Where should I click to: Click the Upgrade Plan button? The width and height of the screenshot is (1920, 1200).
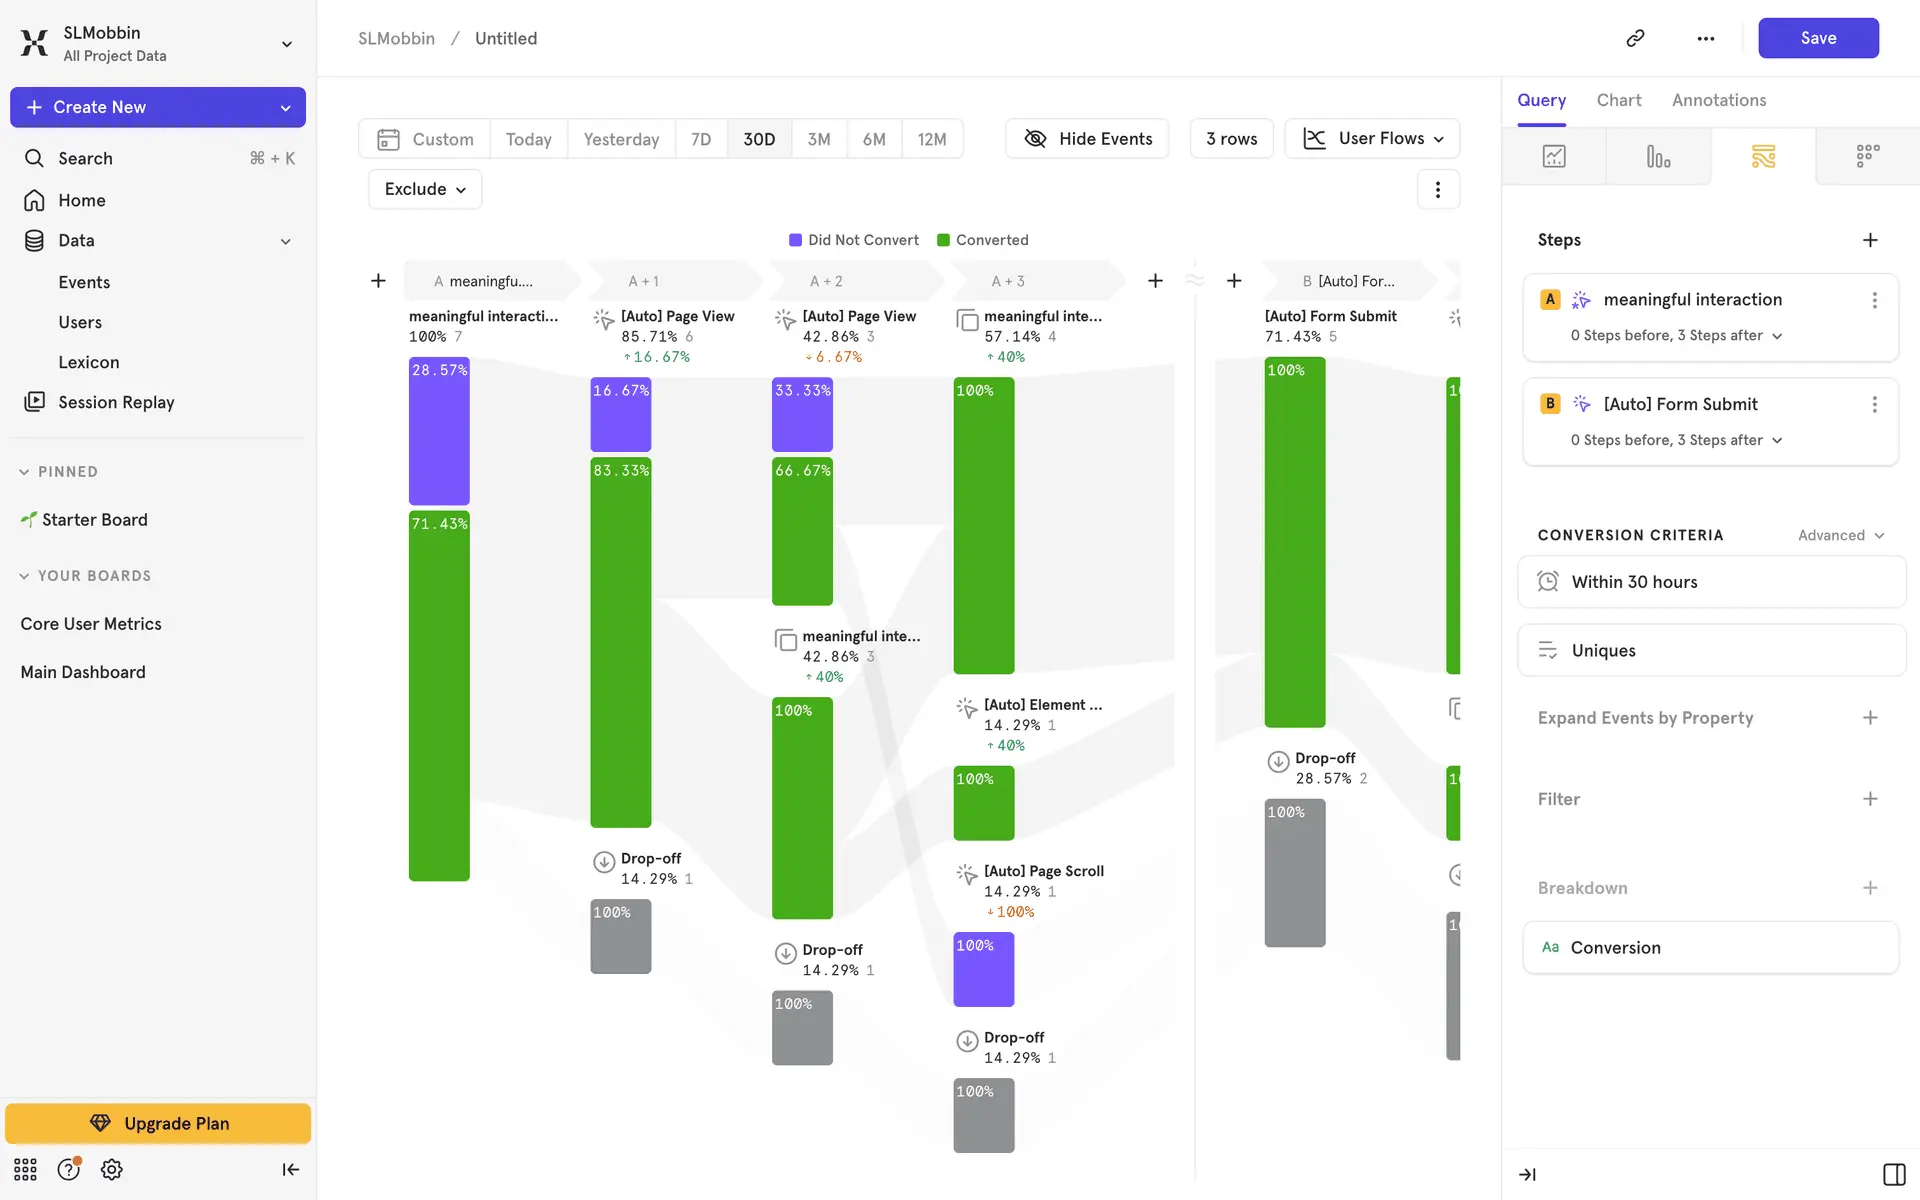[158, 1123]
